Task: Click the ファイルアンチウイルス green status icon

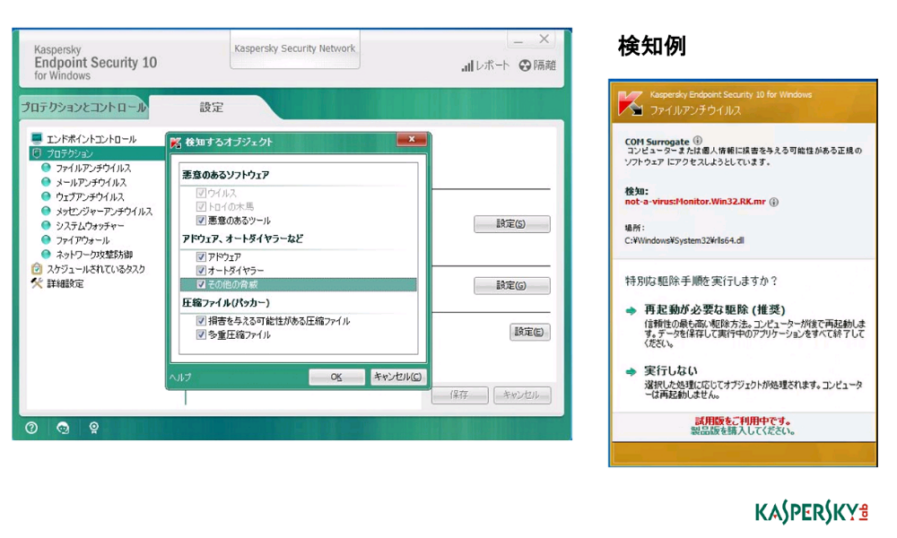Action: (x=46, y=168)
